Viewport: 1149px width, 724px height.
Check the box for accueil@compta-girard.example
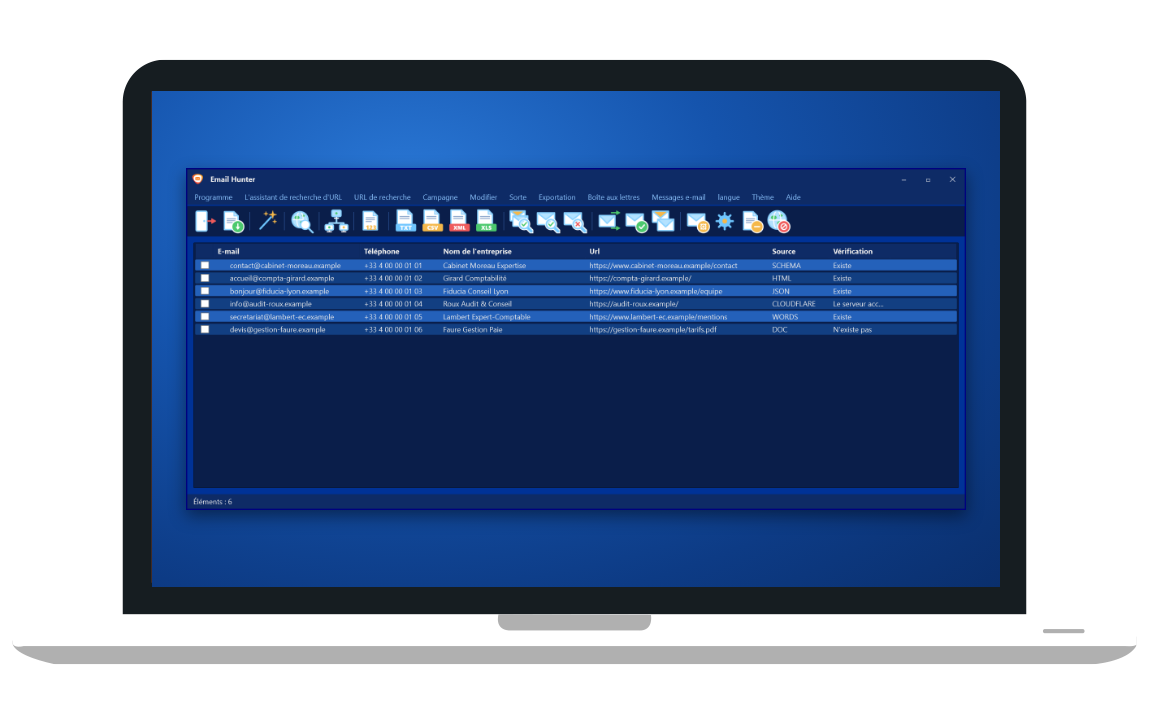(x=205, y=278)
